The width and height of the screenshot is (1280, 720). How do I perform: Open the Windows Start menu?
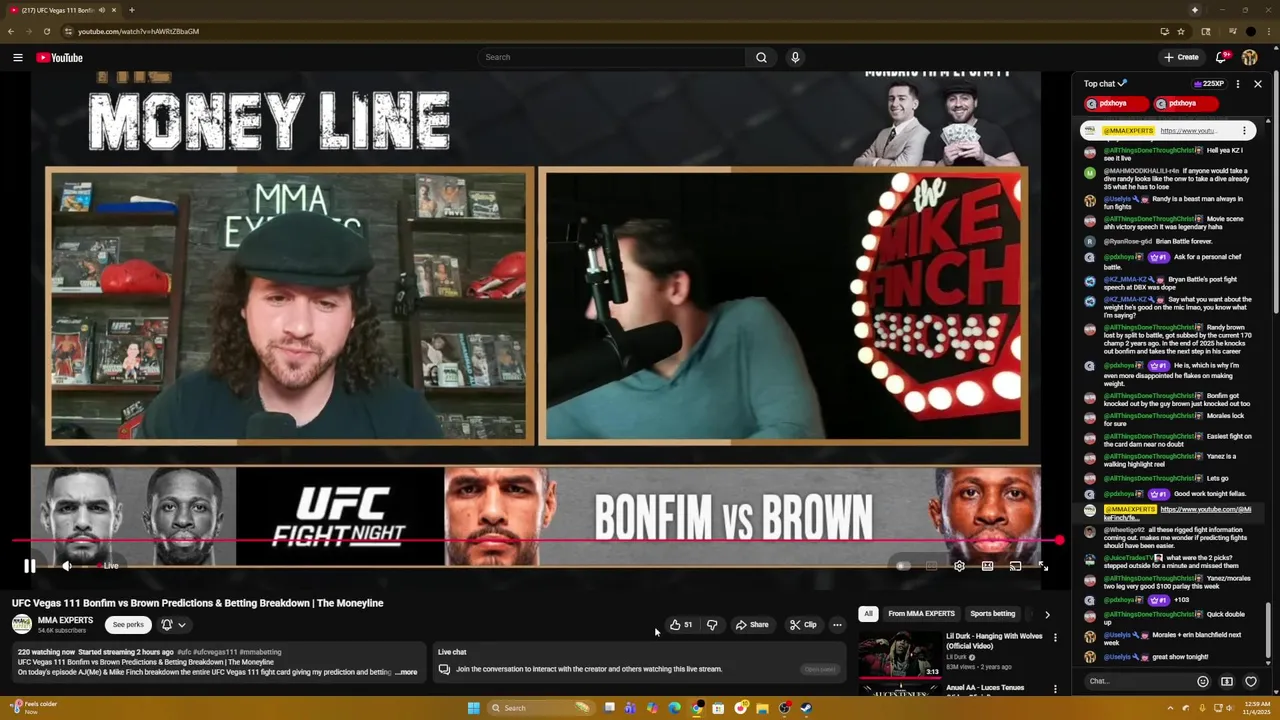(473, 708)
